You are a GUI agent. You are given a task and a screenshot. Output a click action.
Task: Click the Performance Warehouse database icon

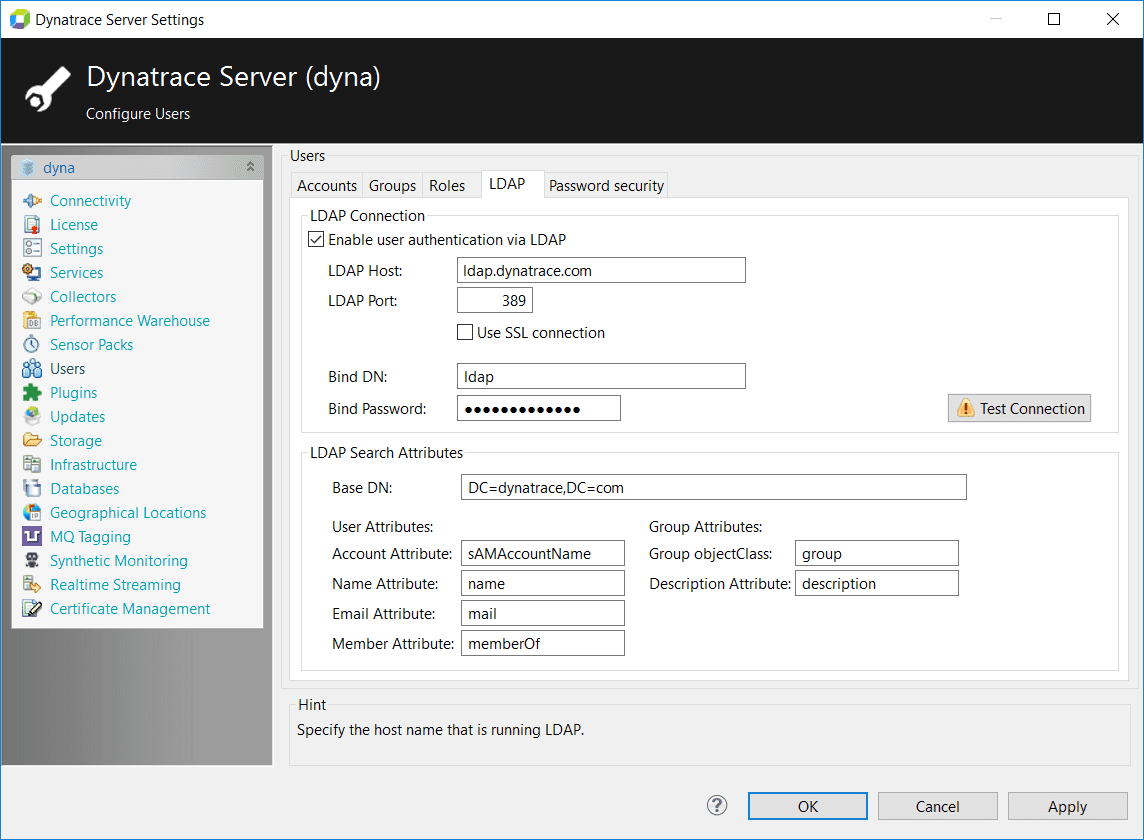click(x=32, y=320)
